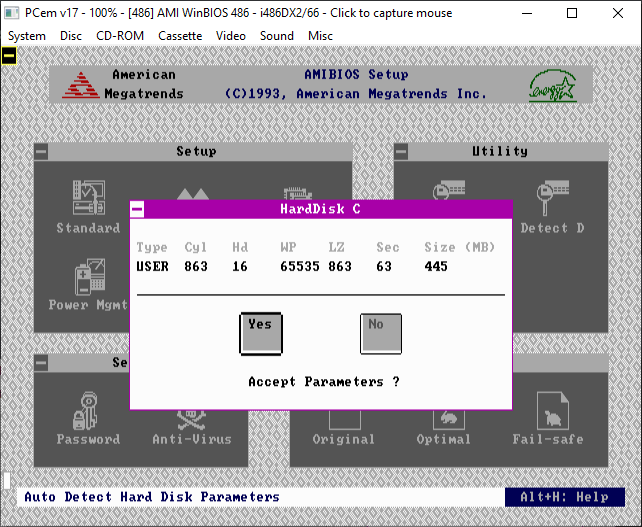This screenshot has width=642, height=527.
Task: Click the USER type value
Action: pos(152,267)
